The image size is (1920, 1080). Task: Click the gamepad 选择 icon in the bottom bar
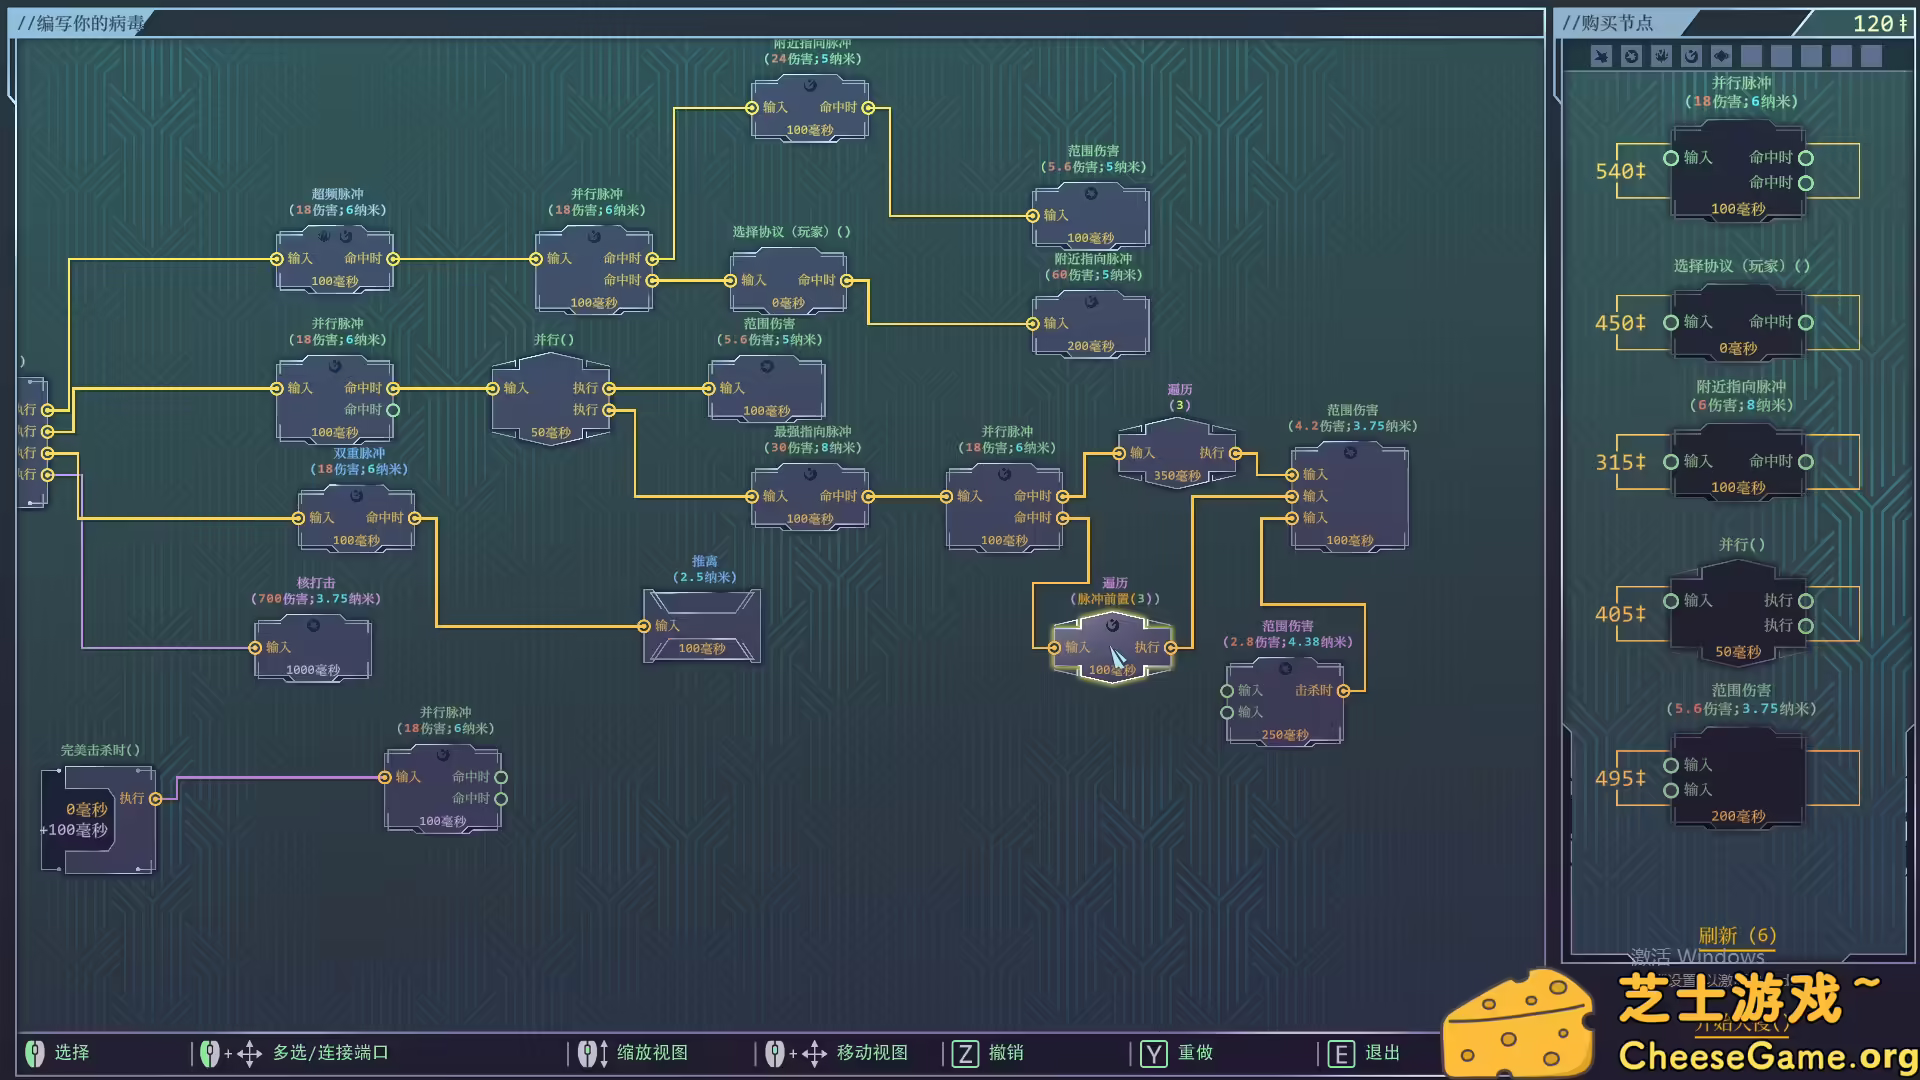(36, 1052)
